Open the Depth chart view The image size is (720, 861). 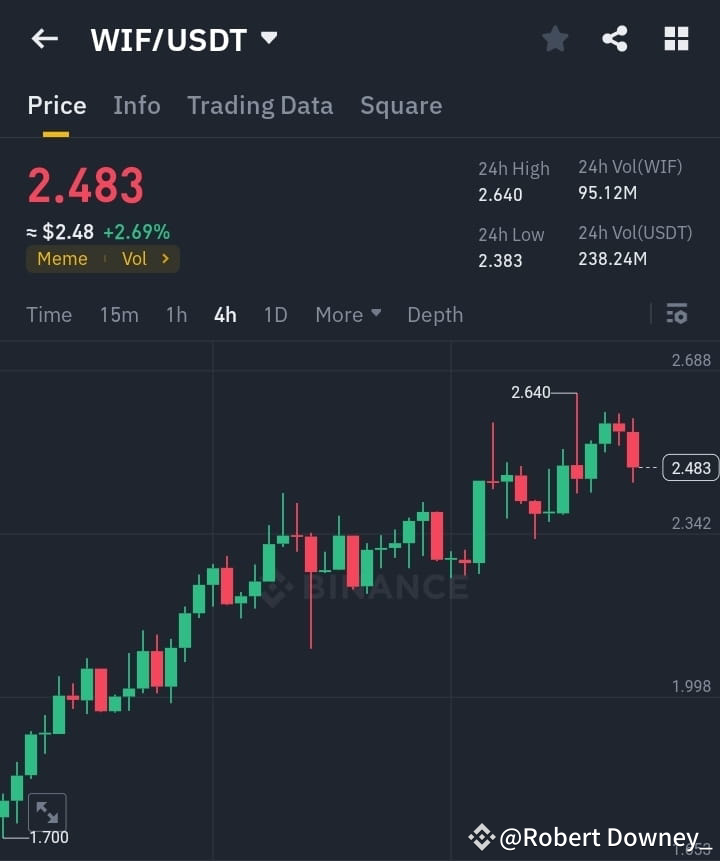pos(435,314)
